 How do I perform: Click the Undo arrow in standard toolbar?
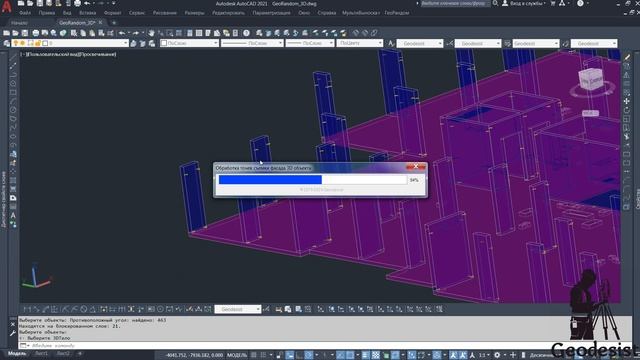tap(122, 33)
